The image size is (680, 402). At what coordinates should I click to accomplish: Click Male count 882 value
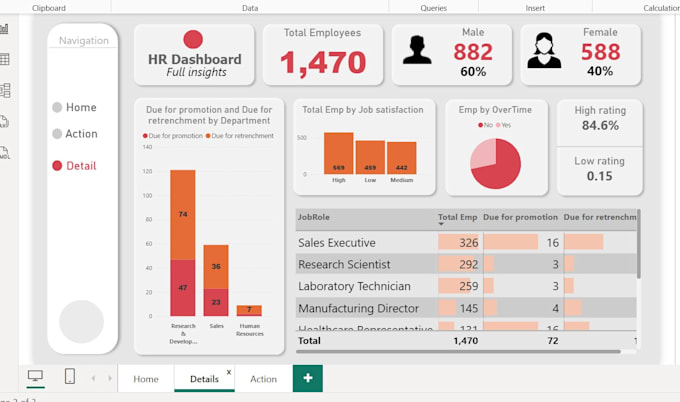coord(473,52)
